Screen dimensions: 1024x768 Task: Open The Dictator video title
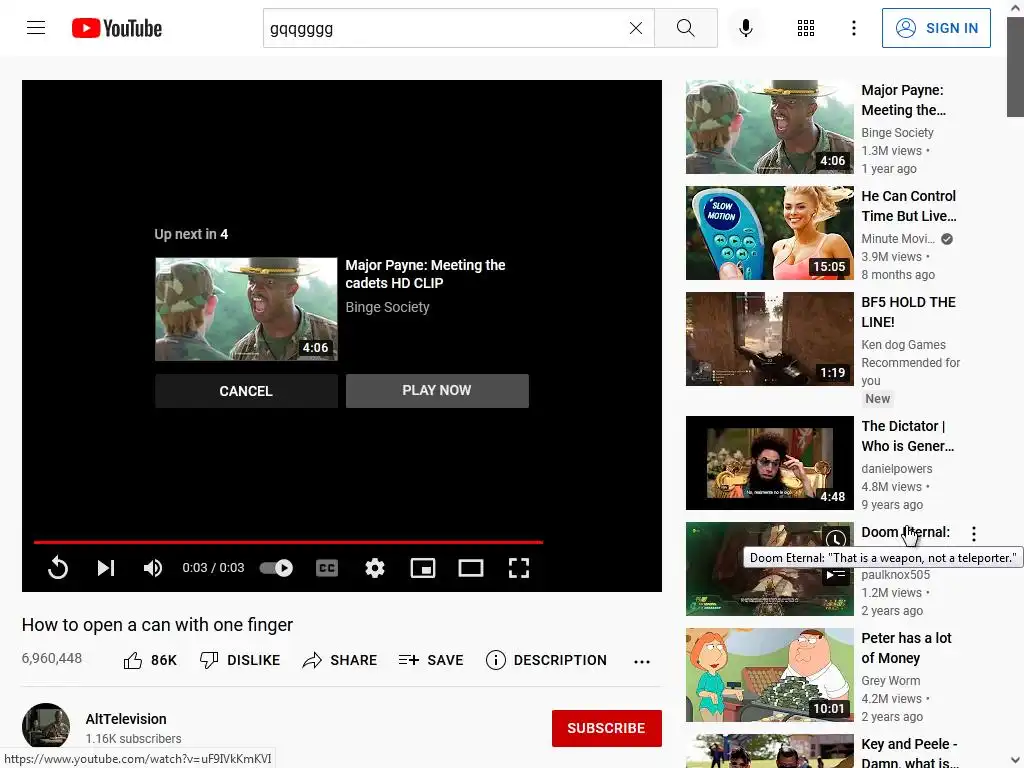[x=907, y=436]
